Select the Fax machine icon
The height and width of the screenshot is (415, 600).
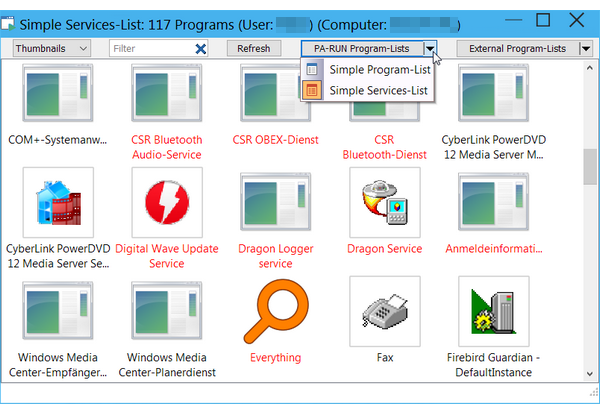point(385,311)
